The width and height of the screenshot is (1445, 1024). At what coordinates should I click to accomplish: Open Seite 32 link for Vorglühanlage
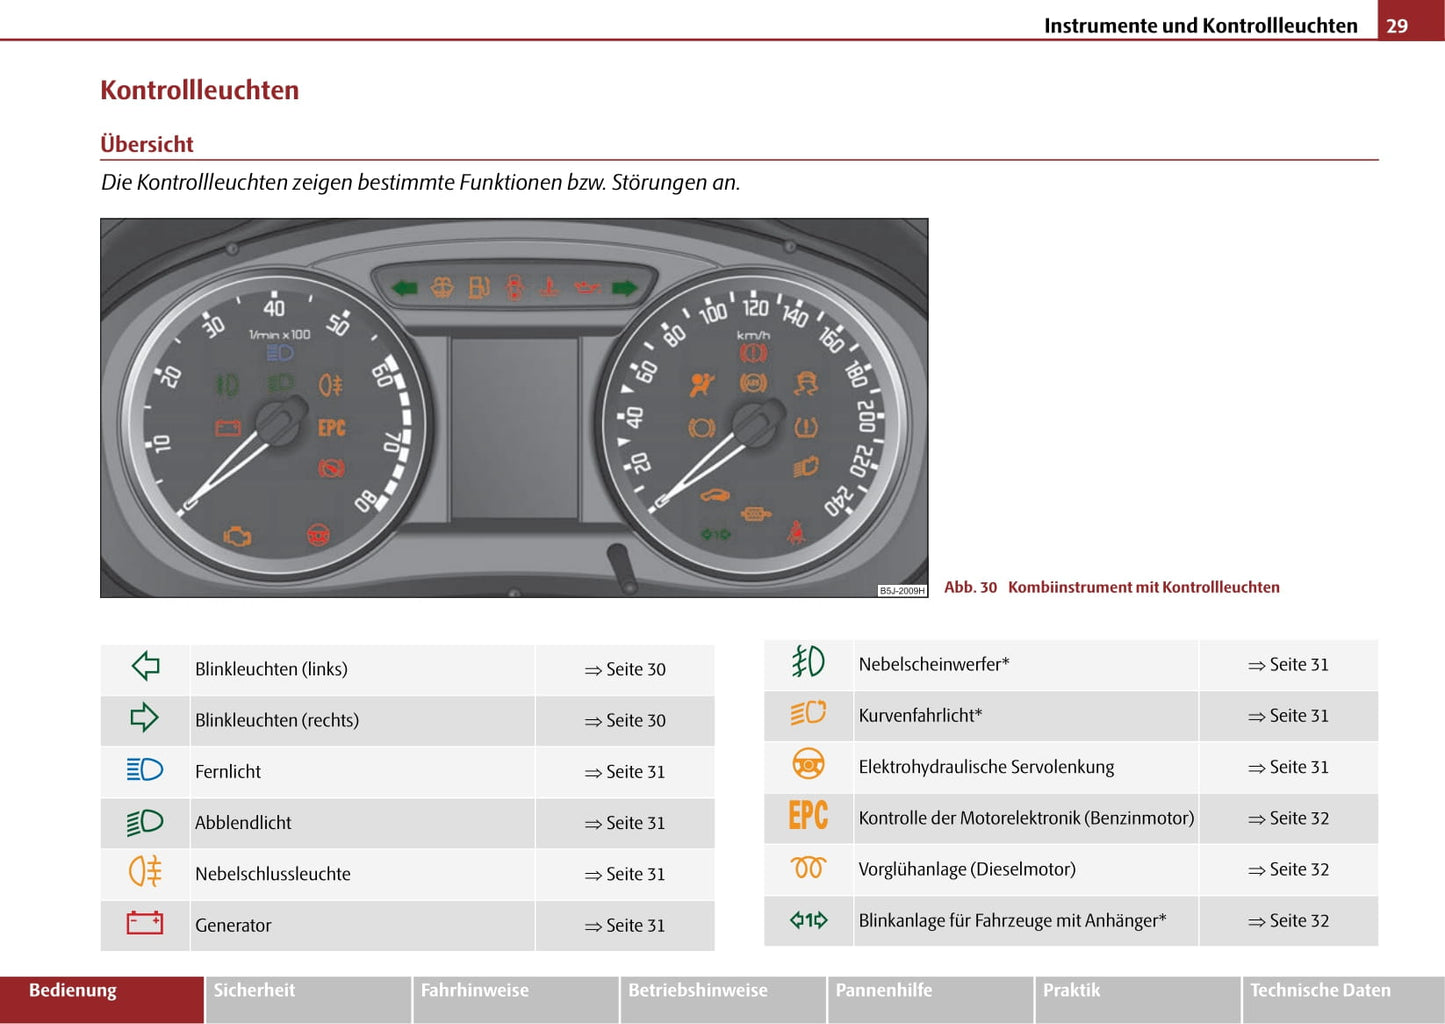tap(1289, 870)
